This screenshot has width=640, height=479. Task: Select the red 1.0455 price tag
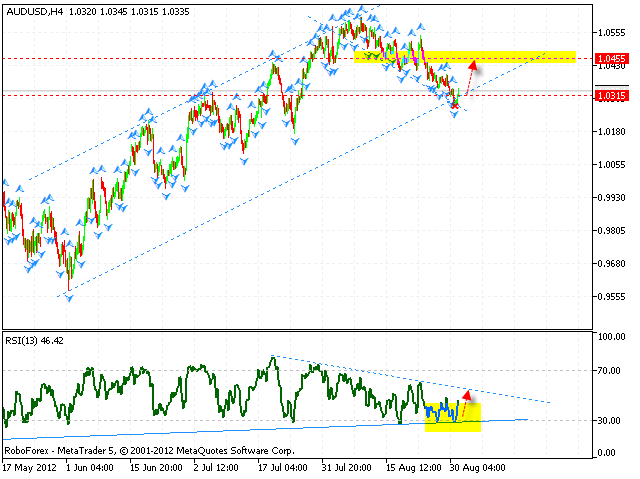(610, 58)
